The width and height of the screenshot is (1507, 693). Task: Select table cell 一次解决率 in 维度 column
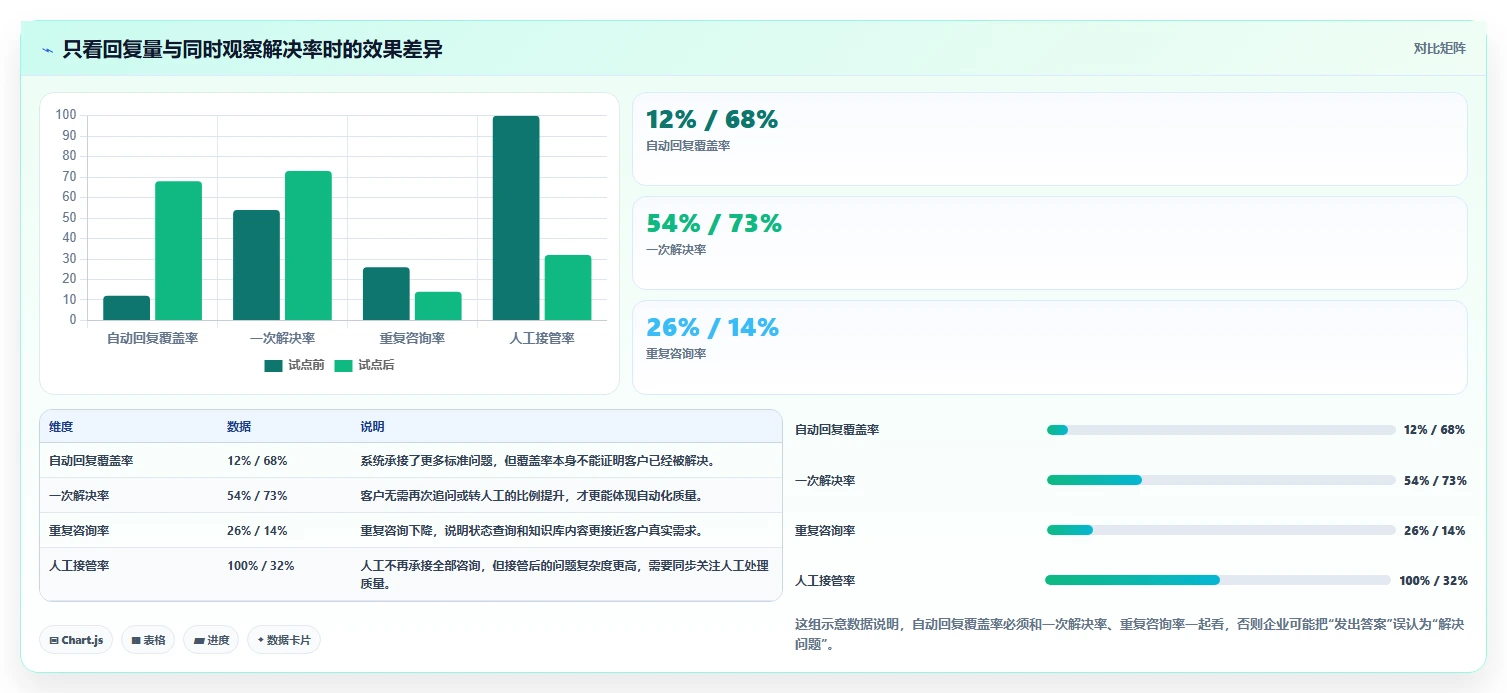click(79, 496)
